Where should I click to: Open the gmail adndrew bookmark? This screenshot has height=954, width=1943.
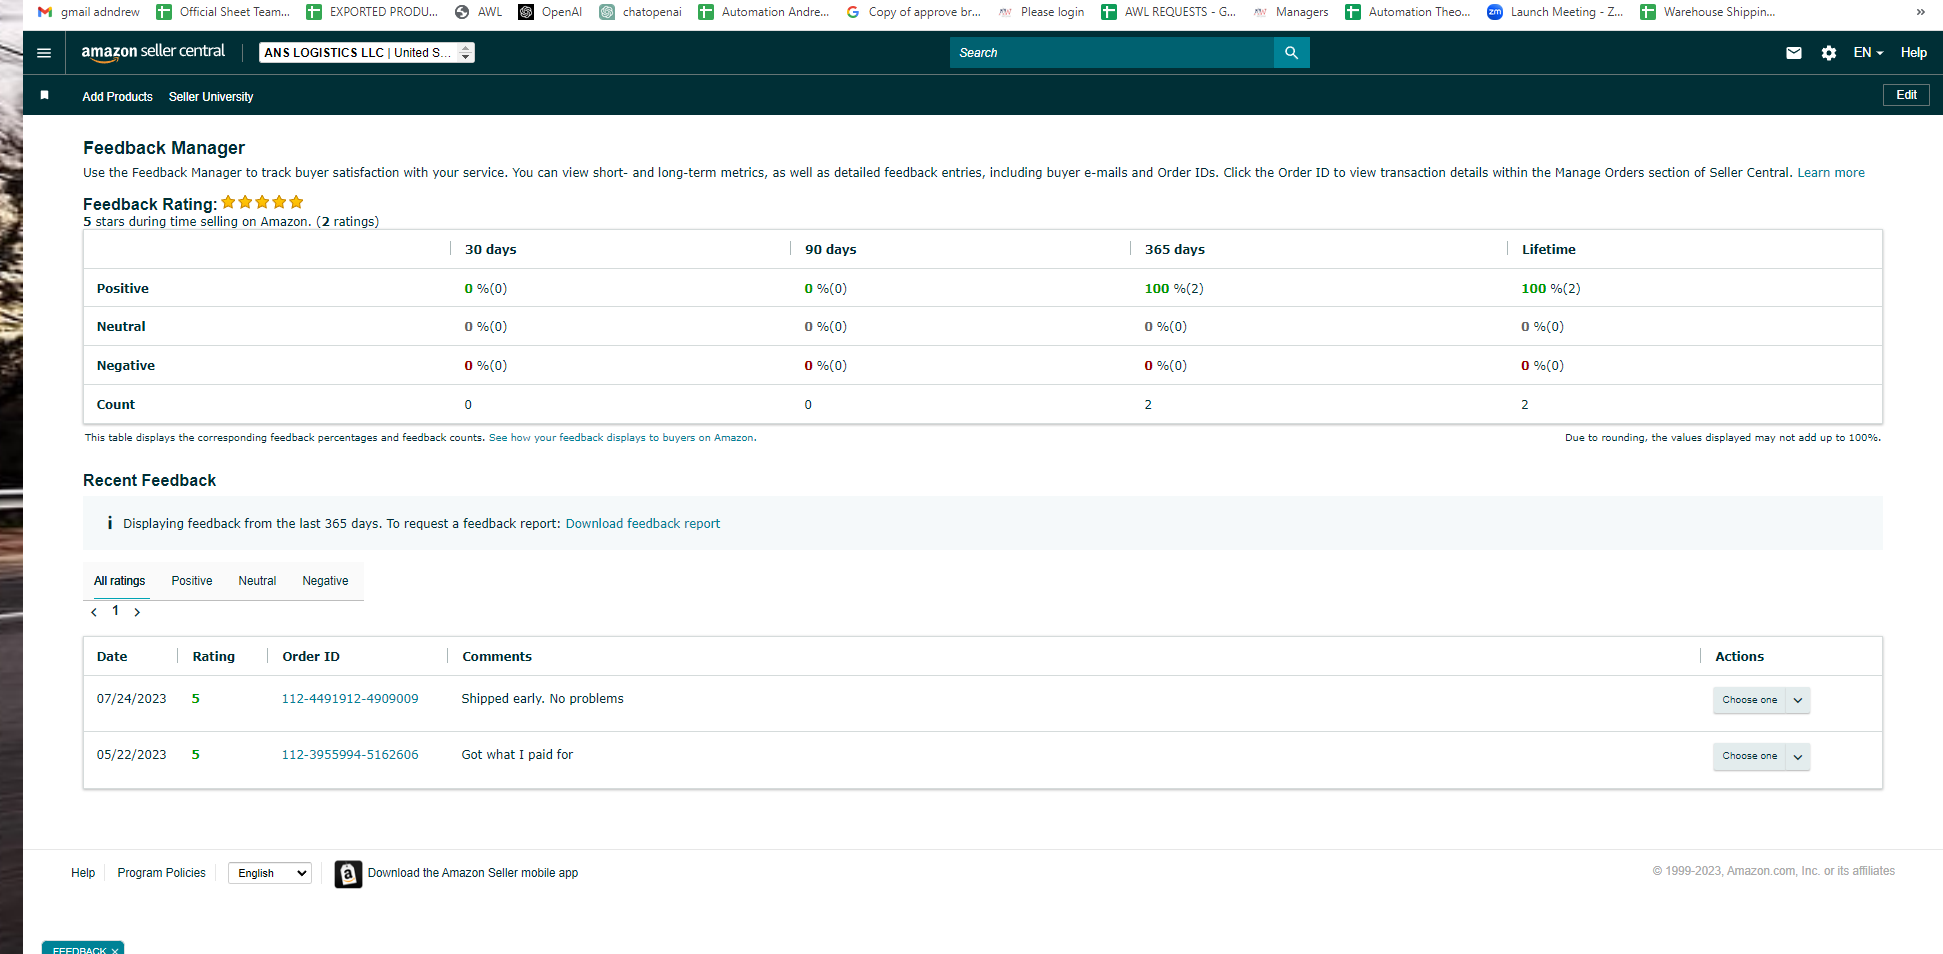[89, 12]
